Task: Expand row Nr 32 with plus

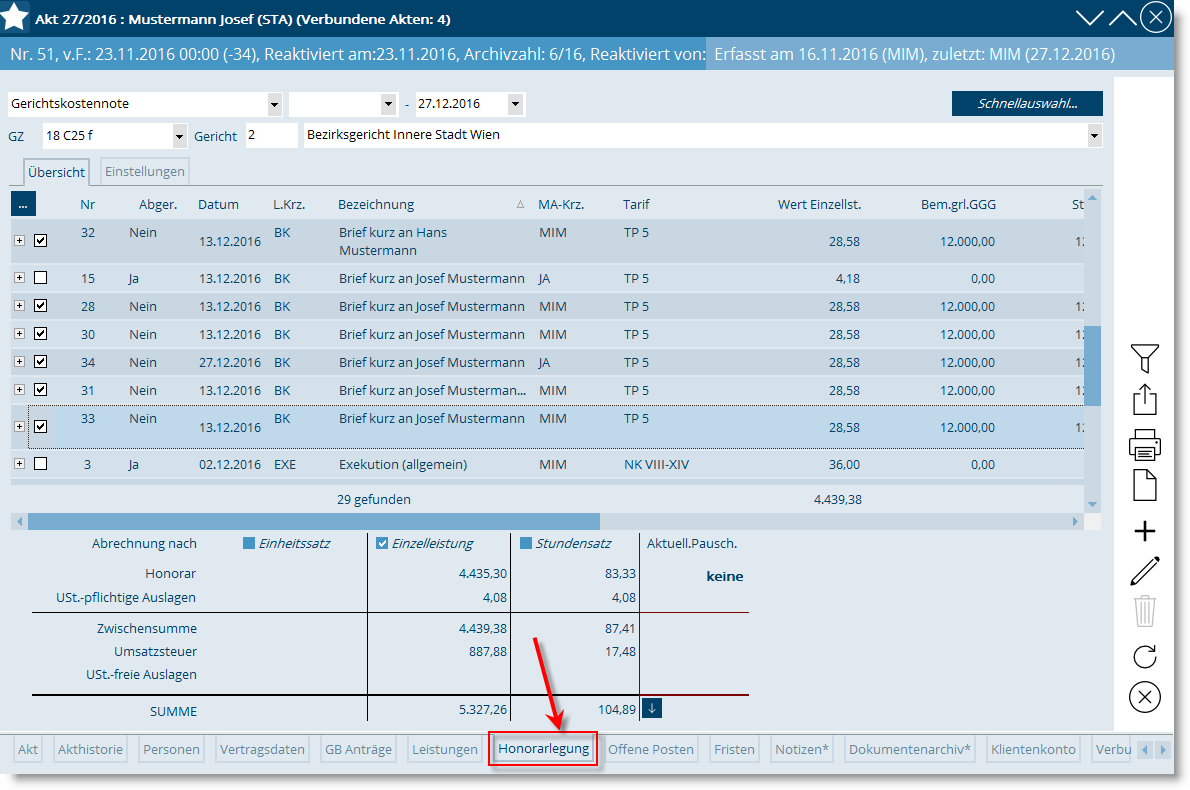Action: [x=20, y=241]
